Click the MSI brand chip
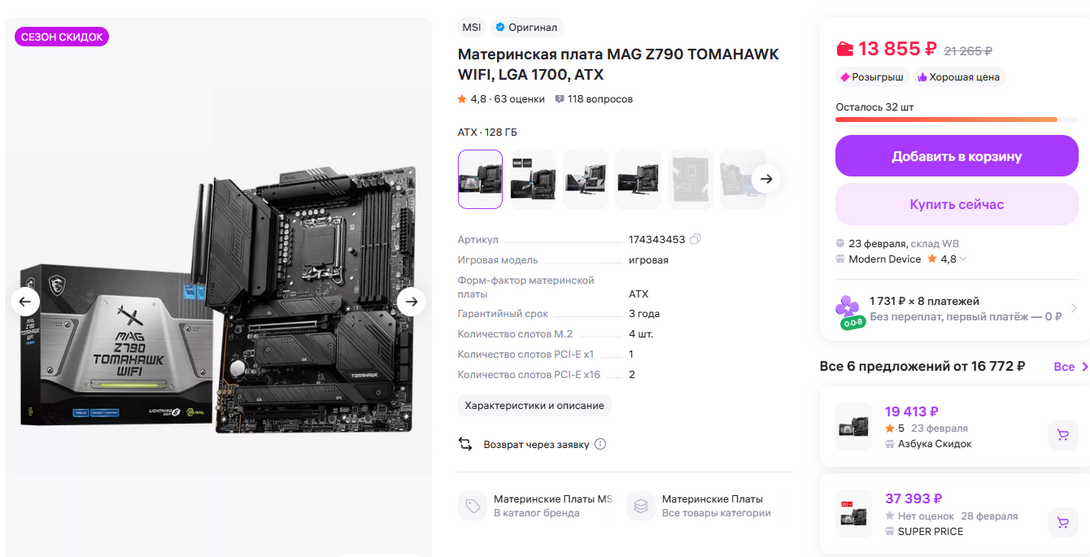The width and height of the screenshot is (1090, 557). click(x=471, y=27)
